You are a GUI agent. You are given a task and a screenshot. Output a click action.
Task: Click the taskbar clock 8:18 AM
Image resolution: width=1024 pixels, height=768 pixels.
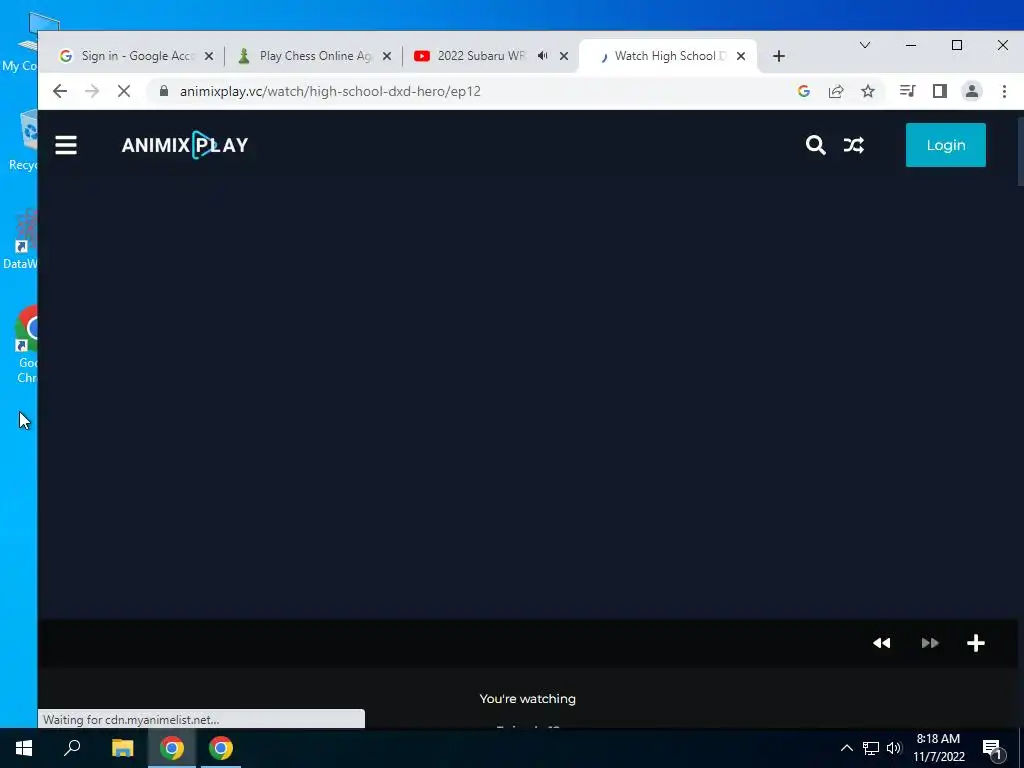click(x=938, y=748)
